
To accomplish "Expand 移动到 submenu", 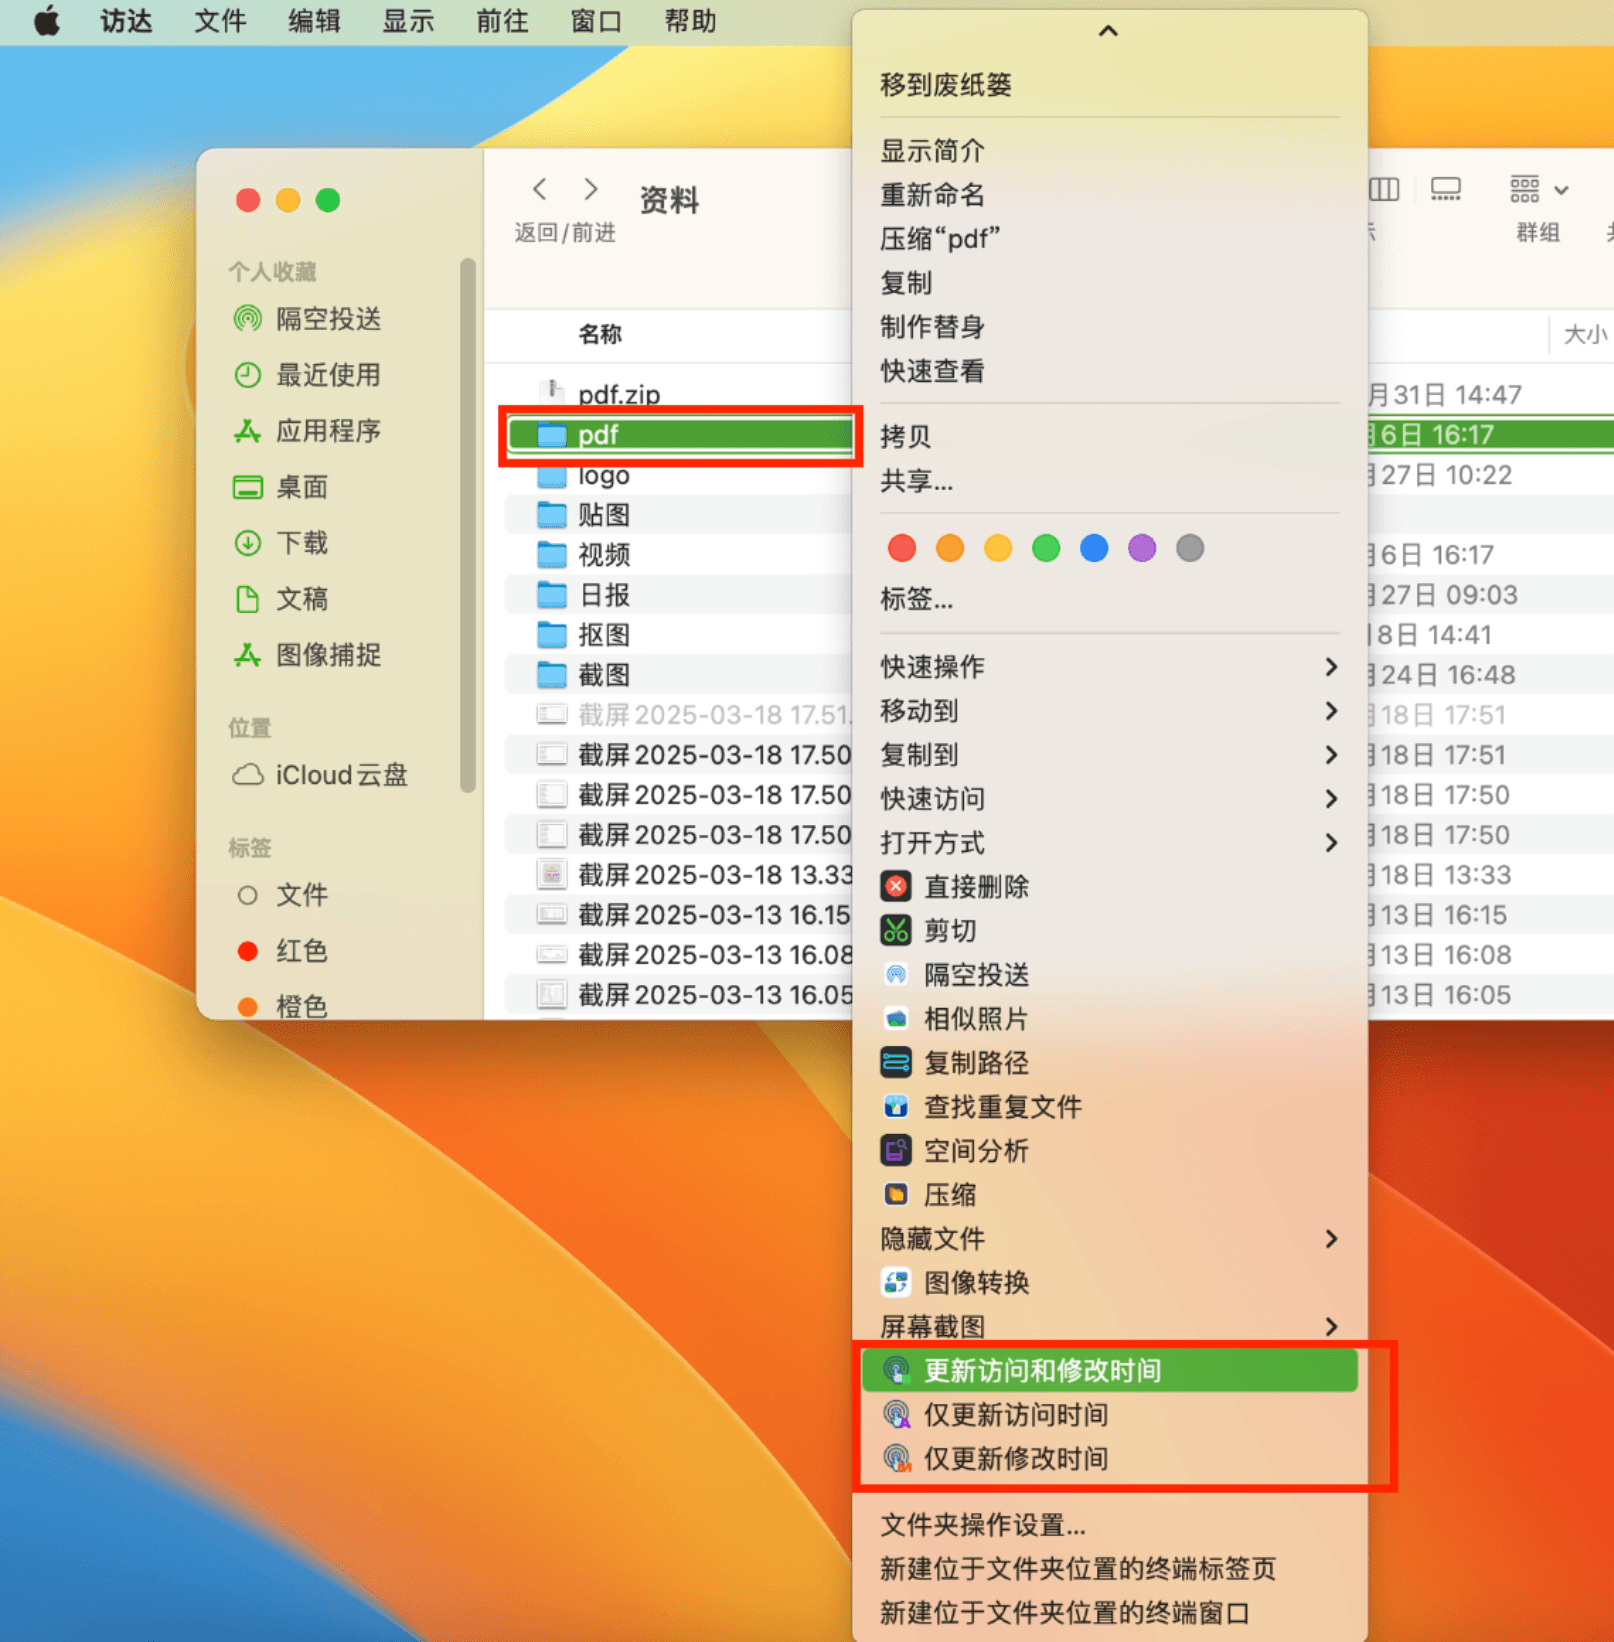I will coord(1109,711).
